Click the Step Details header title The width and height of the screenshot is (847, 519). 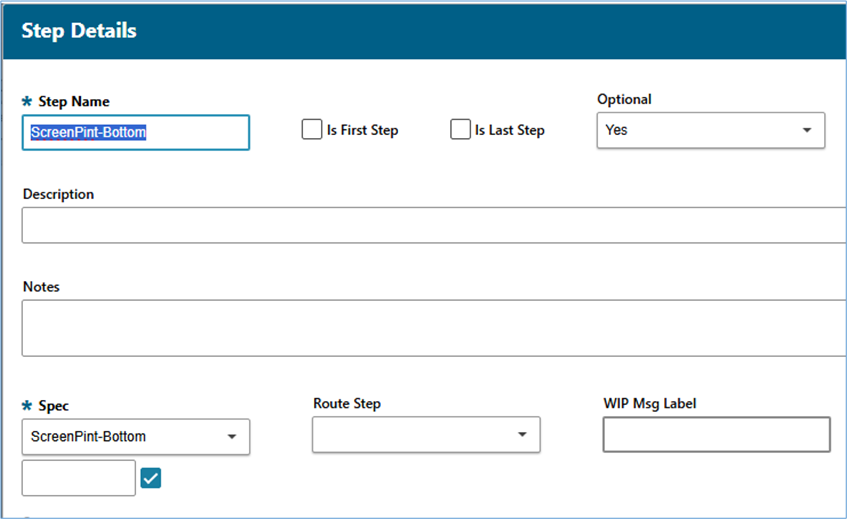tap(79, 31)
